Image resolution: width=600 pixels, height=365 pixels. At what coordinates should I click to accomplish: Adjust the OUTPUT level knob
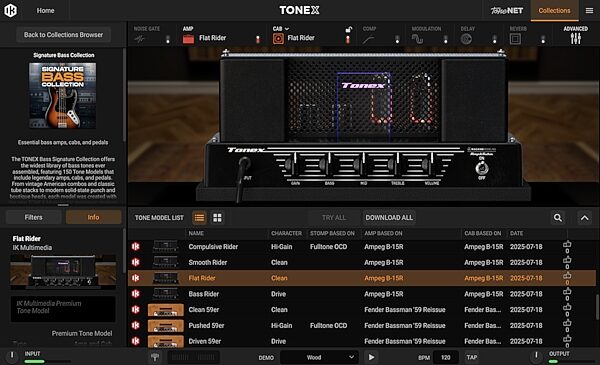click(x=536, y=356)
